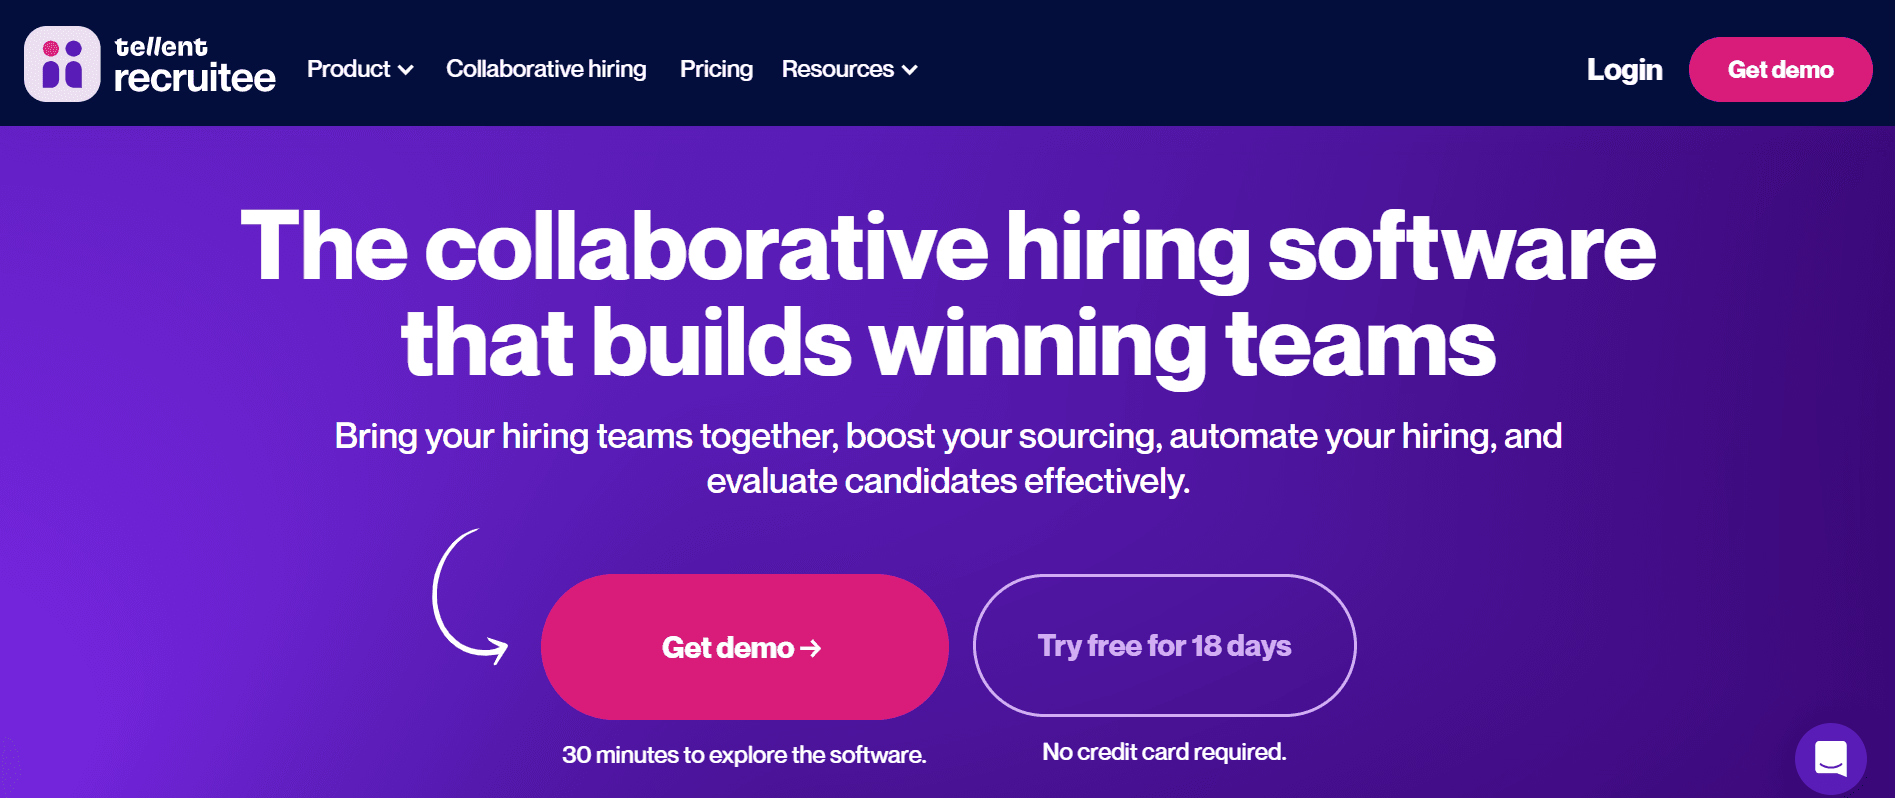Open the chat widget bubble
This screenshot has height=798, width=1895.
[x=1830, y=758]
